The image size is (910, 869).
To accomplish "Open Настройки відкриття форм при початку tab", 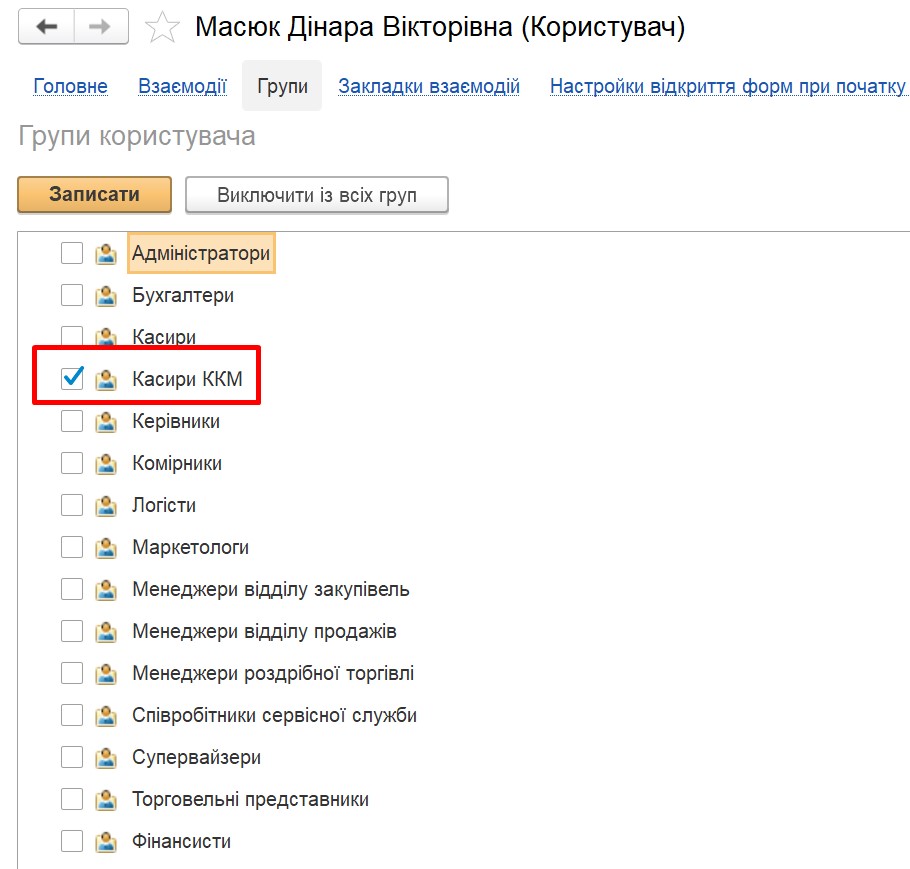I will pos(729,86).
